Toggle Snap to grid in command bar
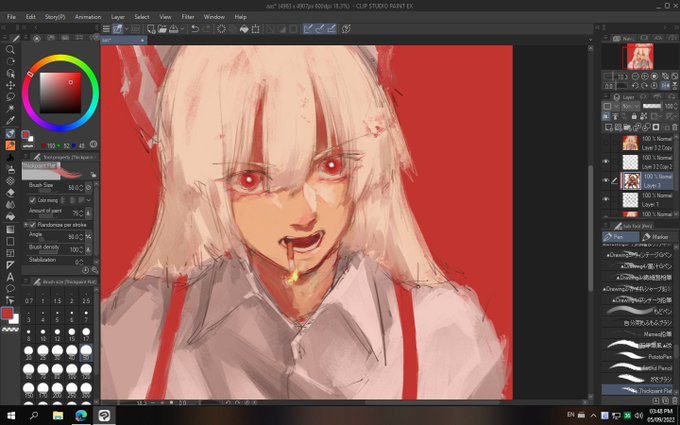The width and height of the screenshot is (680, 425). coord(331,29)
